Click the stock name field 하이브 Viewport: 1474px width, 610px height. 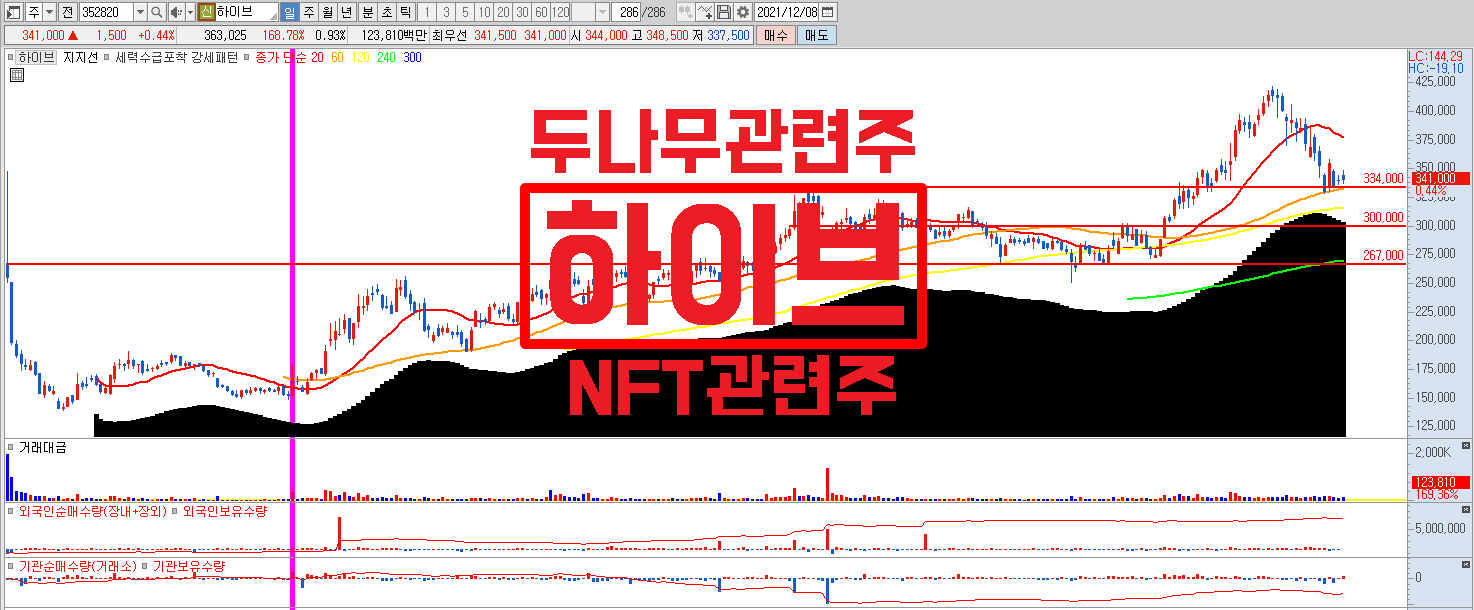pyautogui.click(x=246, y=12)
